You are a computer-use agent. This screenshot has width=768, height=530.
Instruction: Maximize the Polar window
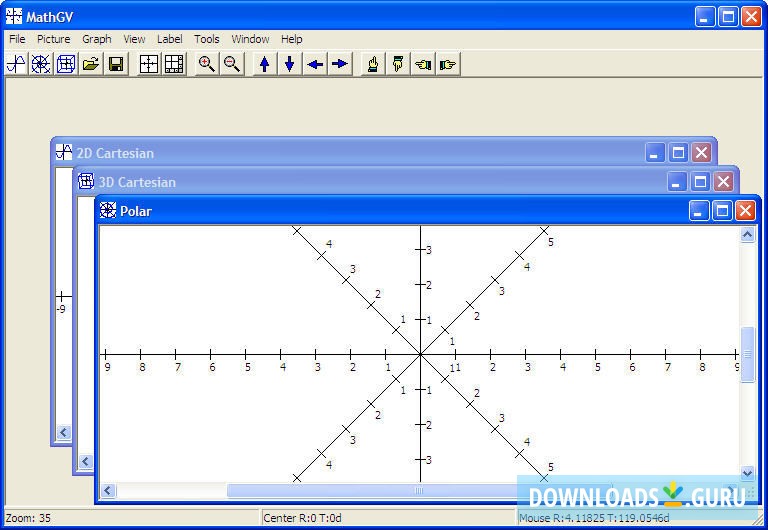tap(722, 211)
